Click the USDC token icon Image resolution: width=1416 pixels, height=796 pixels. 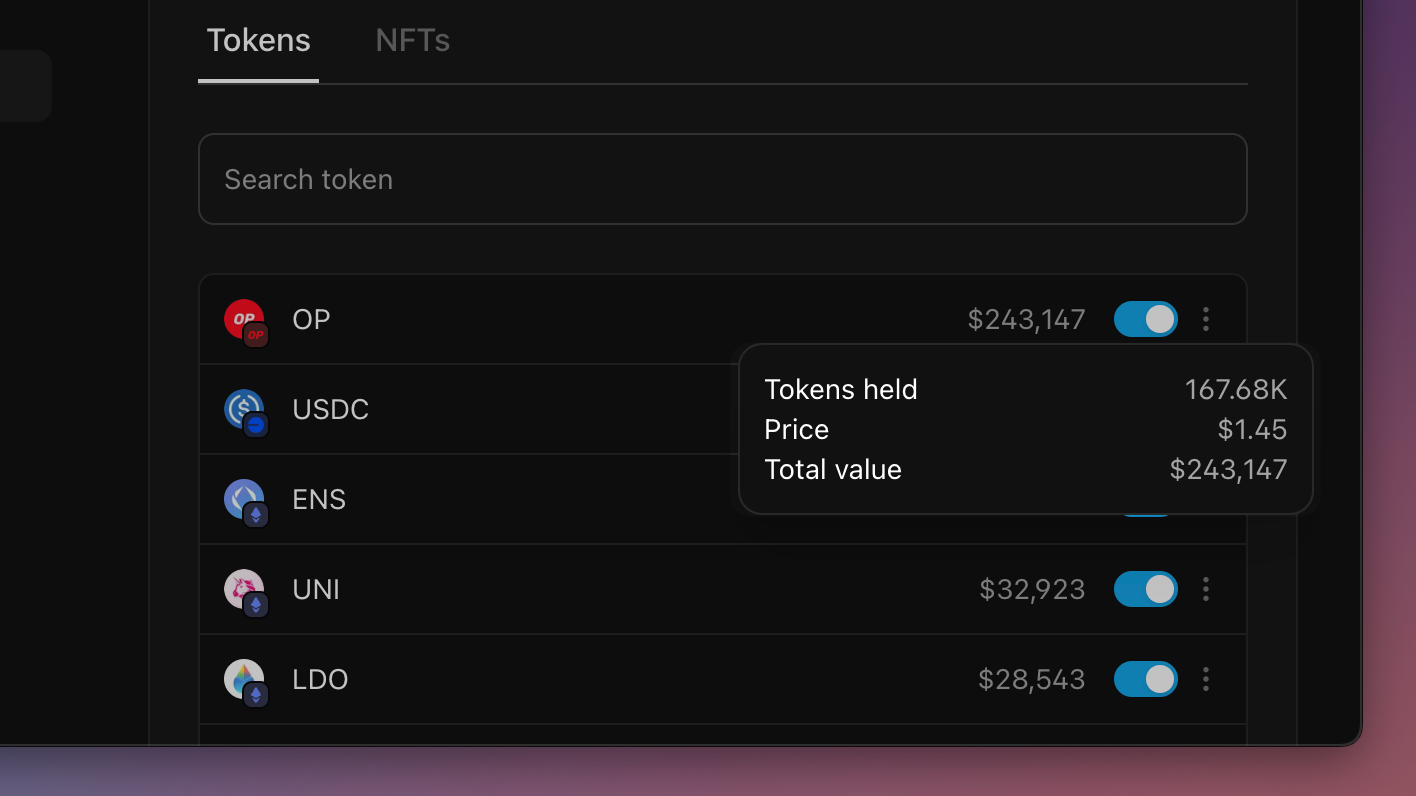pyautogui.click(x=242, y=408)
